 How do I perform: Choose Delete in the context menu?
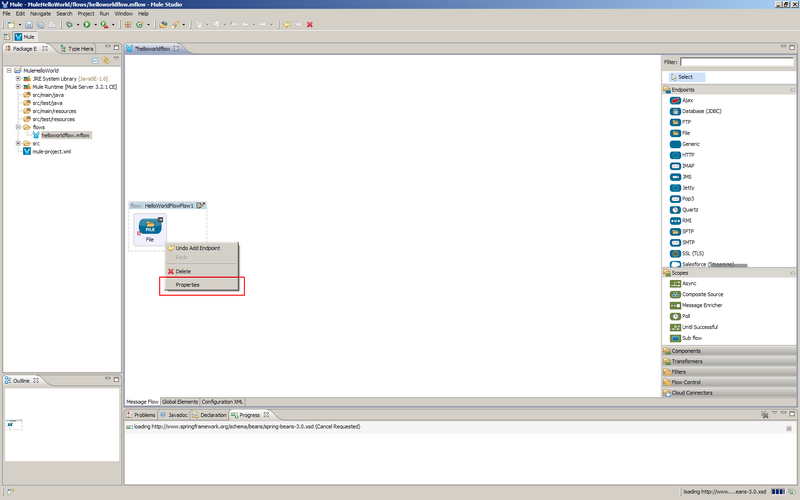click(202, 271)
